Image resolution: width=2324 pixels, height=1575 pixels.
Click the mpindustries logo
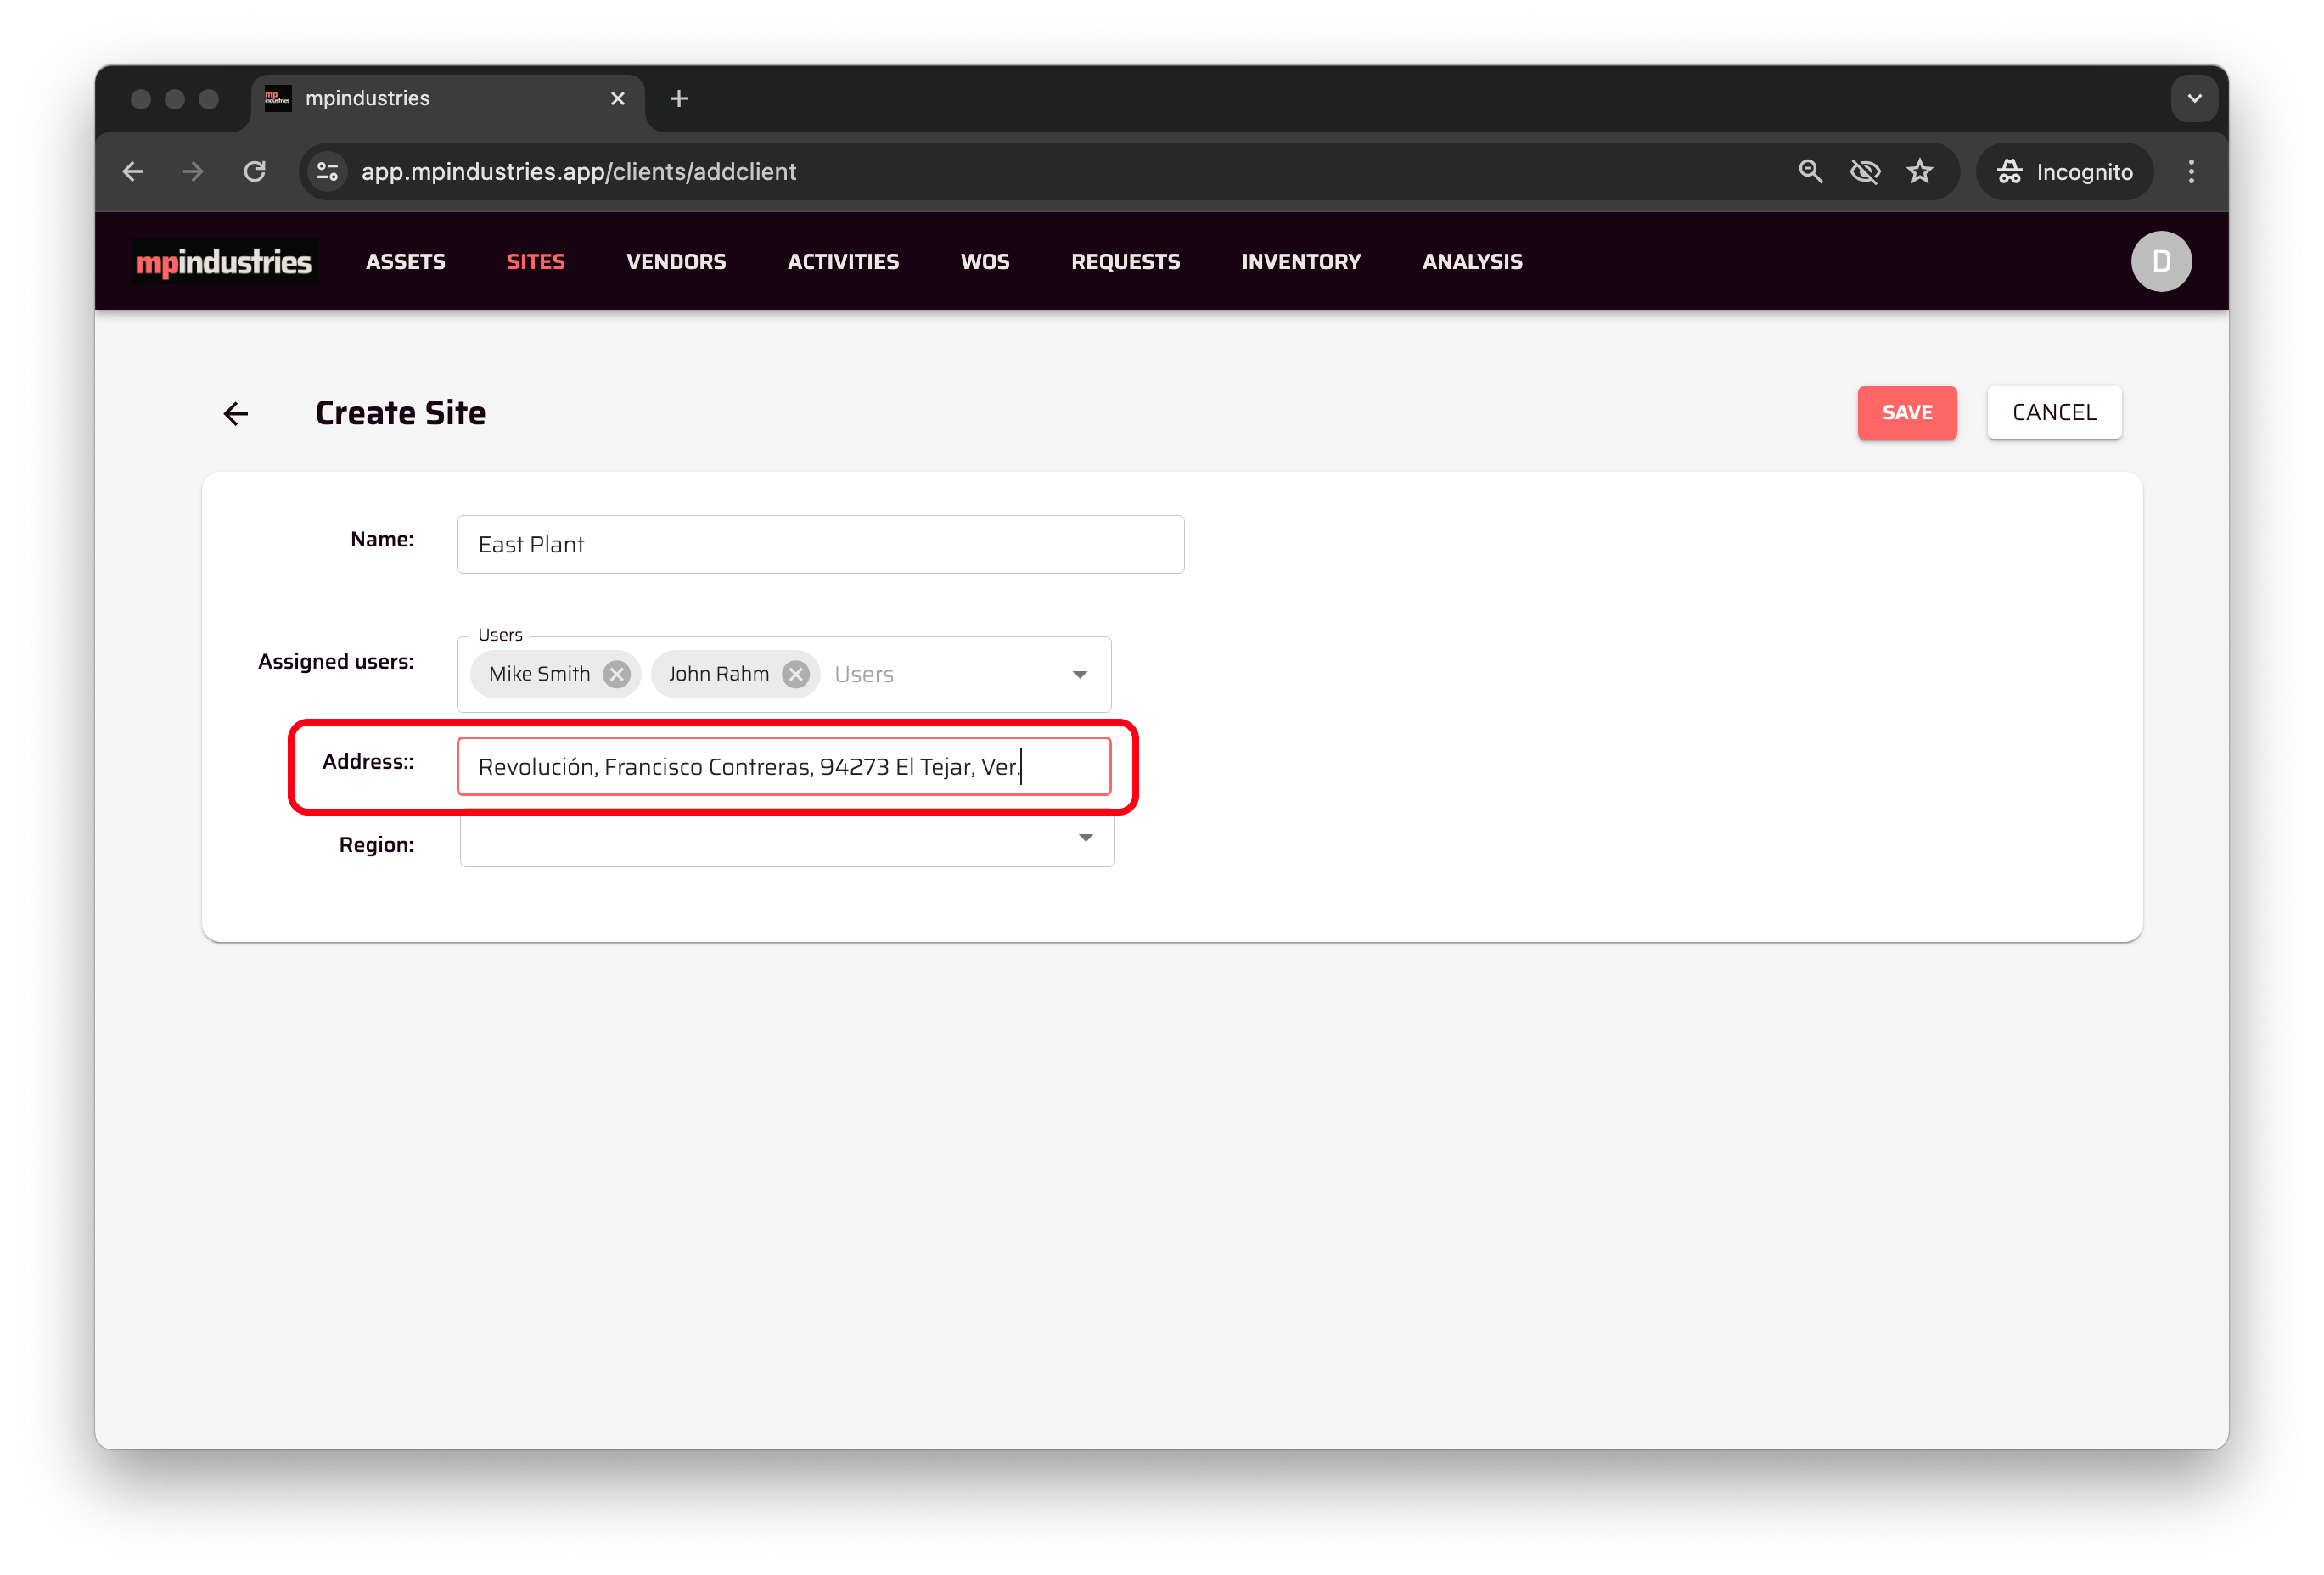pyautogui.click(x=224, y=262)
